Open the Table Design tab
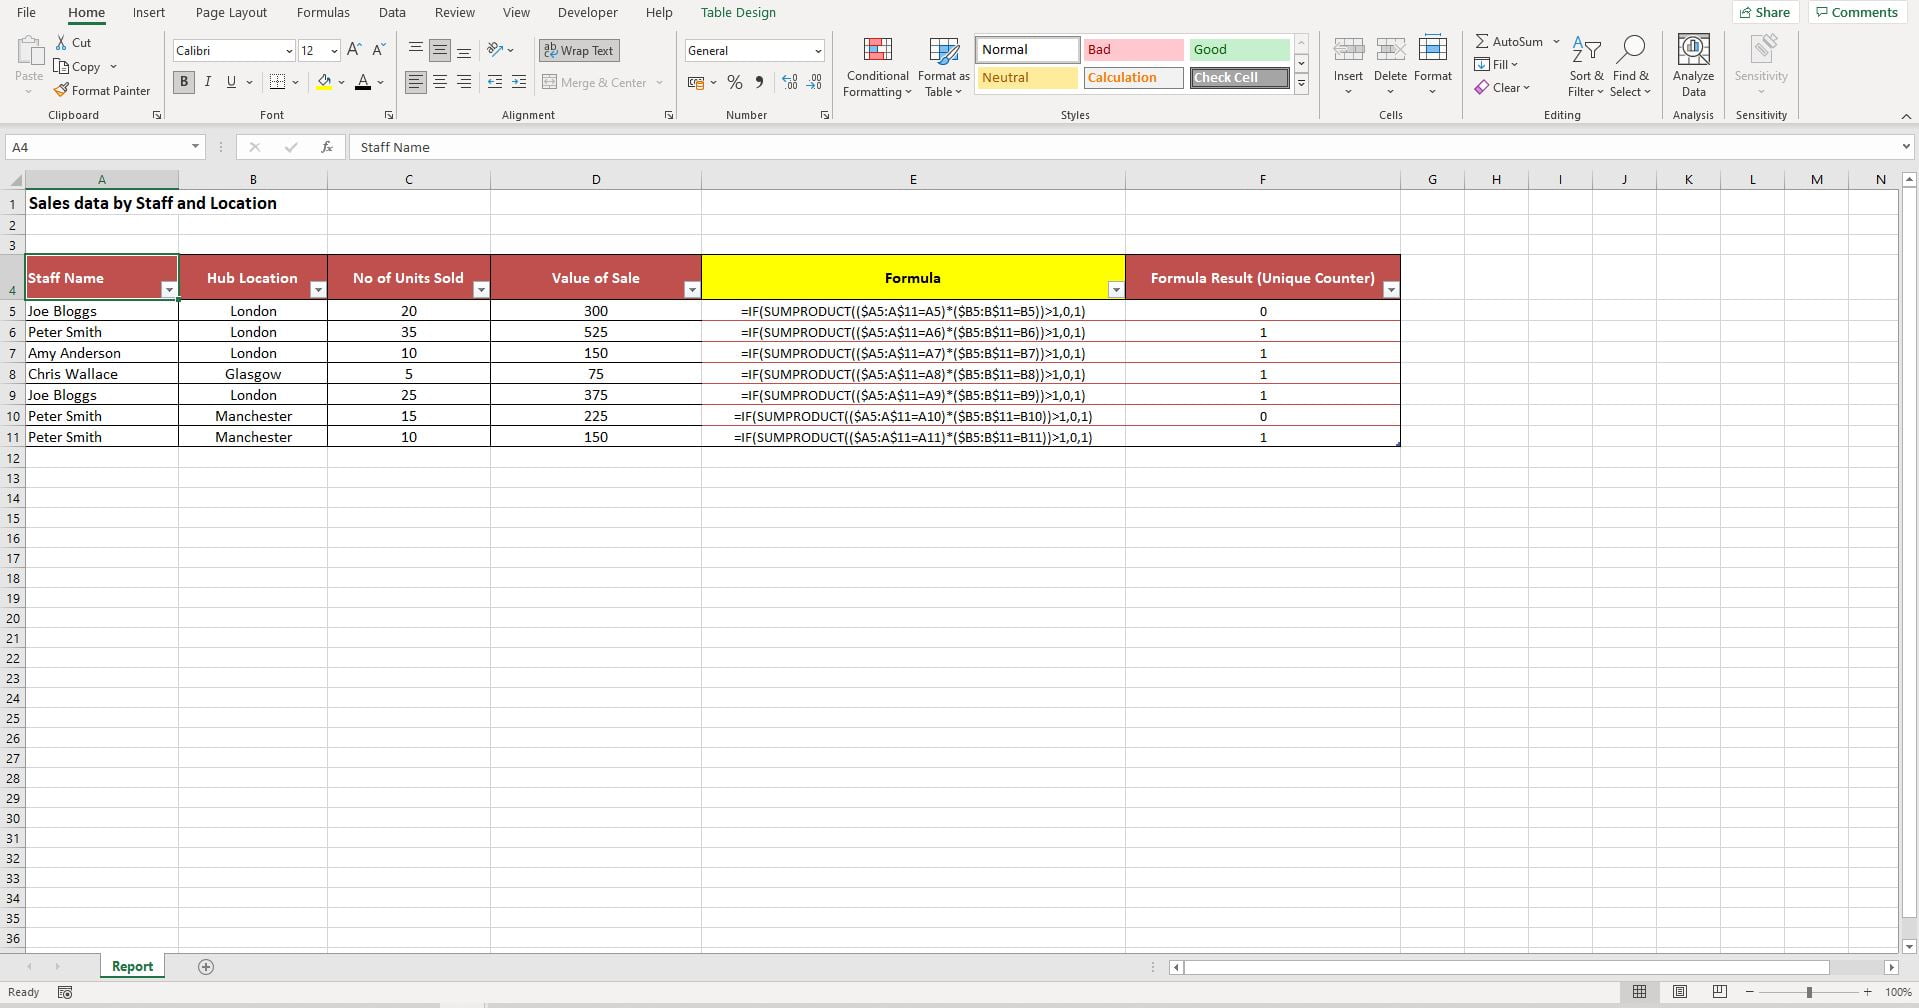 click(x=737, y=12)
